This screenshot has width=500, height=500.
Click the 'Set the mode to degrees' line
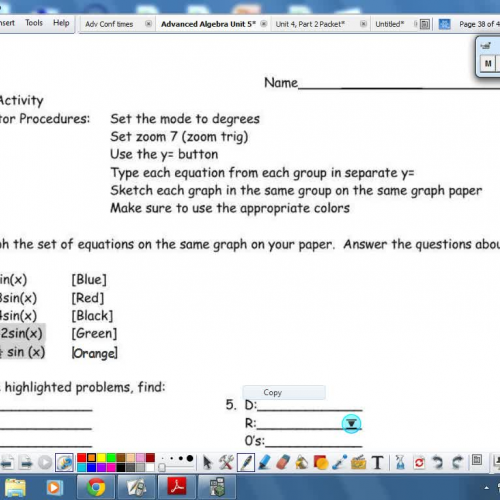185,119
